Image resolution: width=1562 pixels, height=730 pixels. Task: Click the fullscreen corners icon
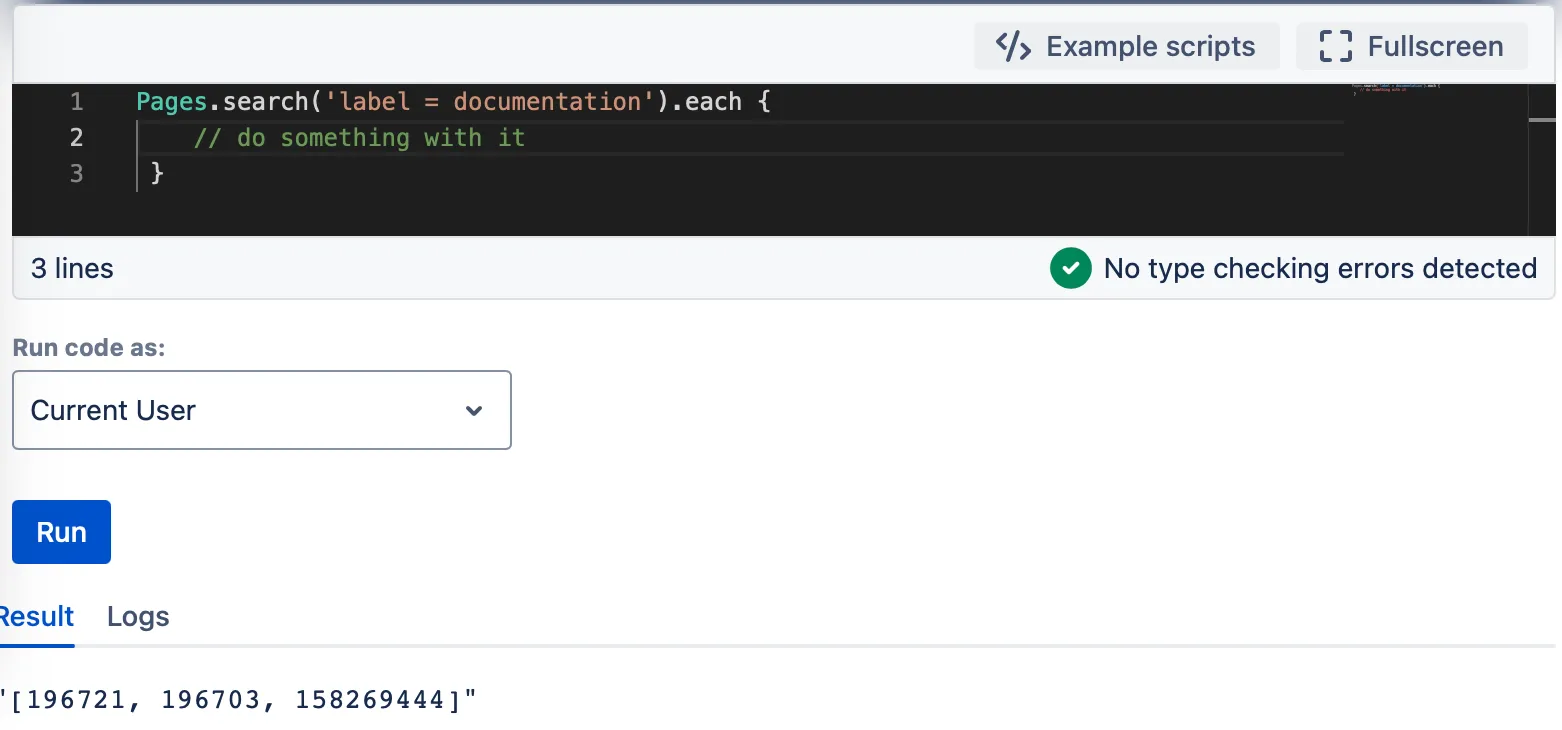[x=1336, y=46]
